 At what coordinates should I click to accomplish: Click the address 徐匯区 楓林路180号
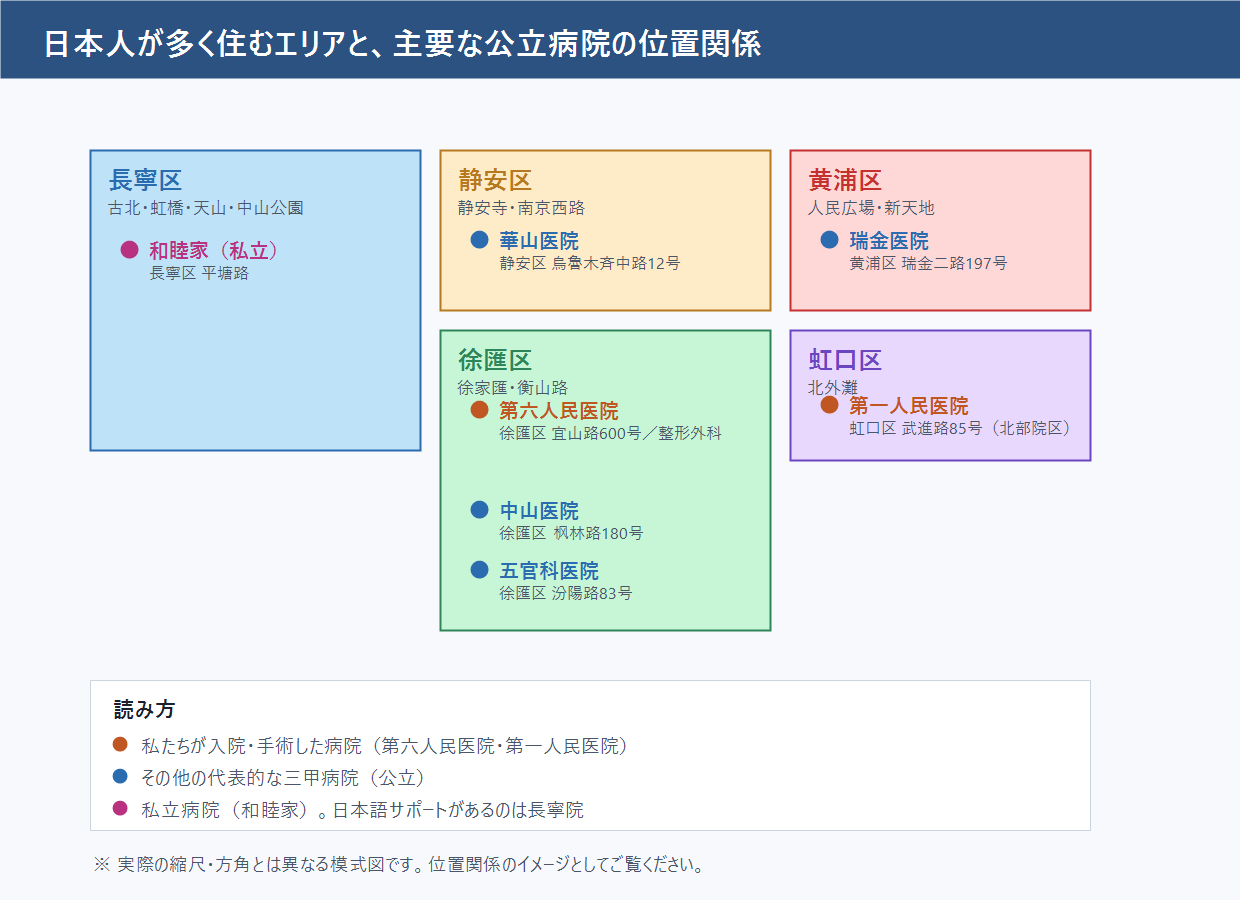[571, 533]
